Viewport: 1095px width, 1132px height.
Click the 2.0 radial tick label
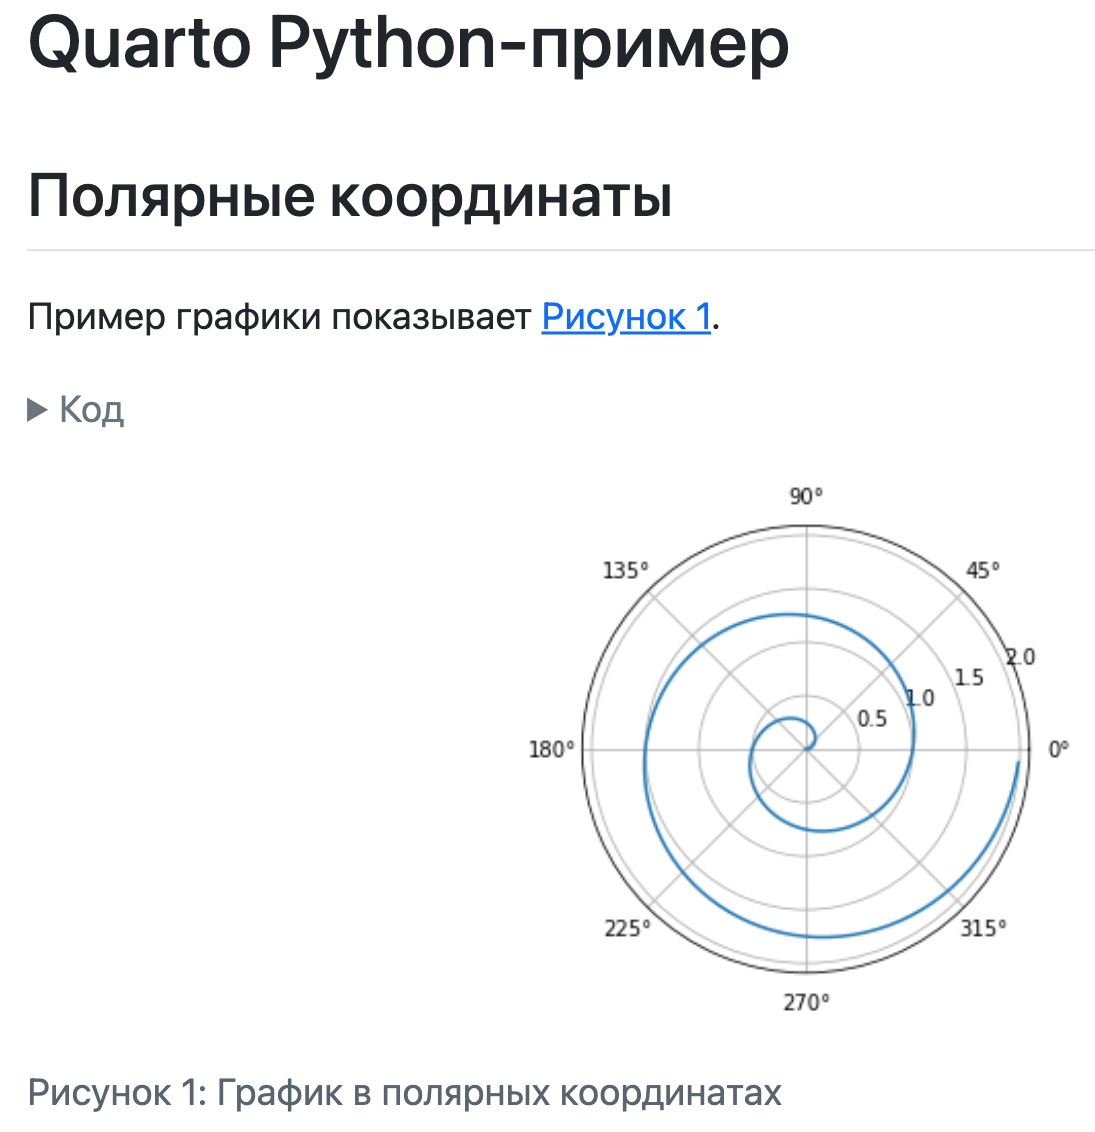tap(1020, 657)
